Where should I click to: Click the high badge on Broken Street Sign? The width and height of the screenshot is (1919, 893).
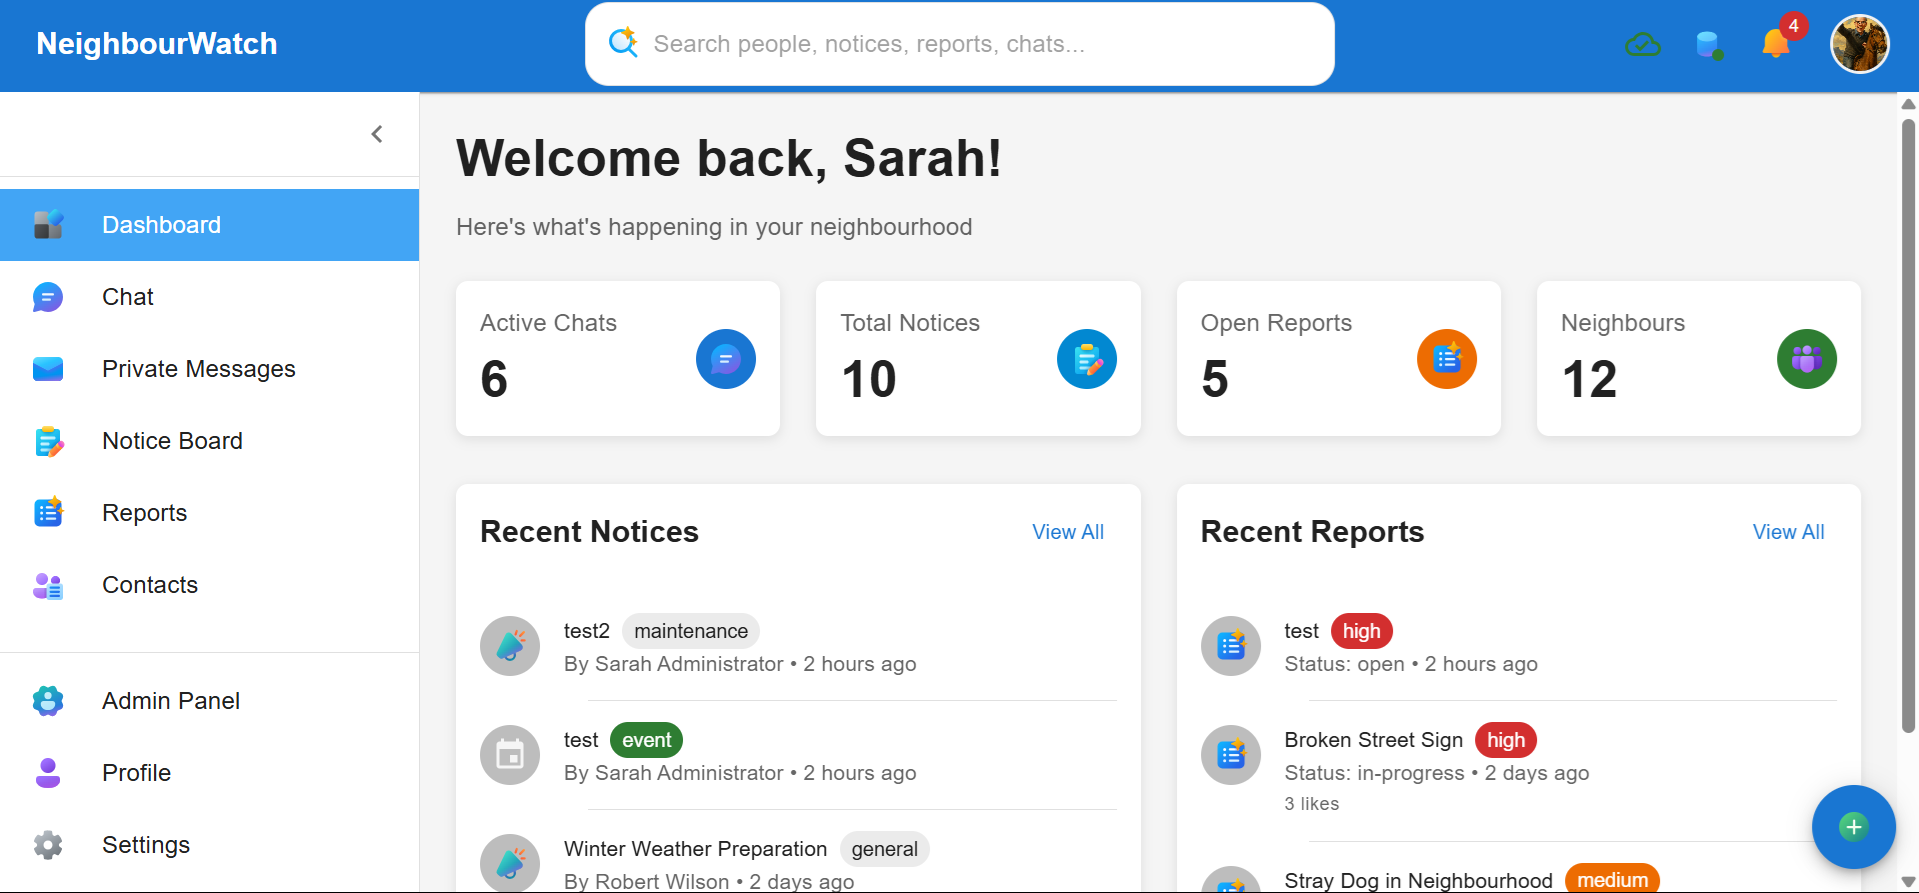pyautogui.click(x=1506, y=740)
